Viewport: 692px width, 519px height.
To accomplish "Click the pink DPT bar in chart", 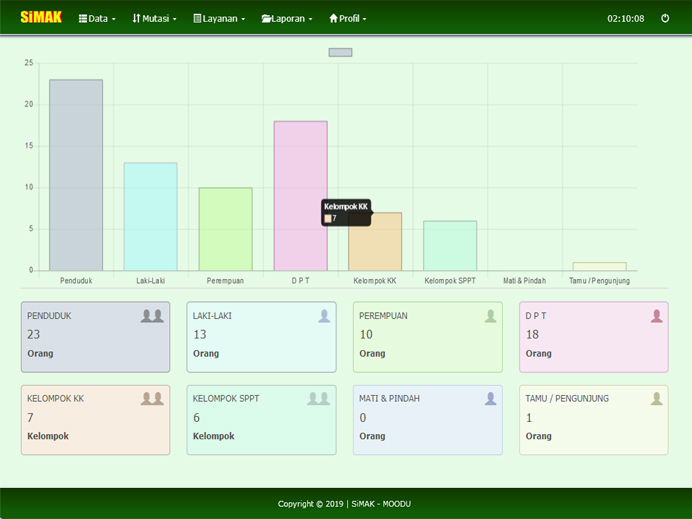I will [x=301, y=195].
